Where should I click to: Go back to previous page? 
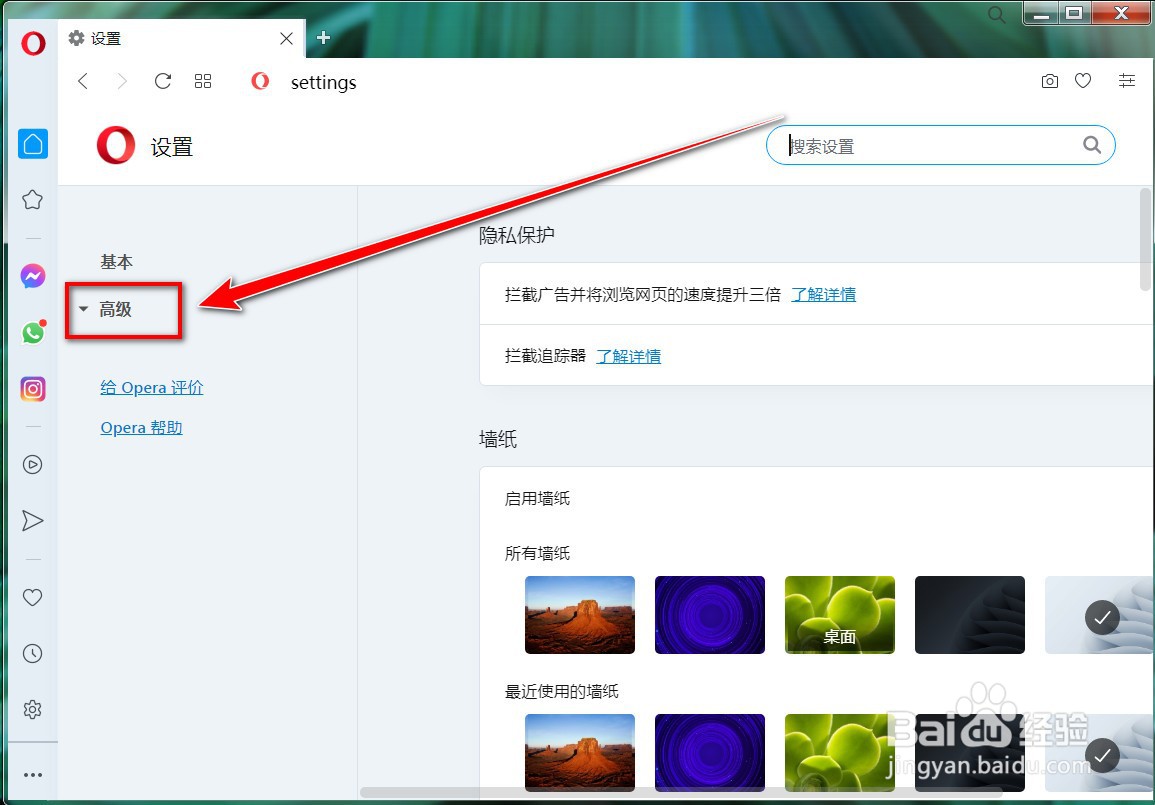coord(83,81)
